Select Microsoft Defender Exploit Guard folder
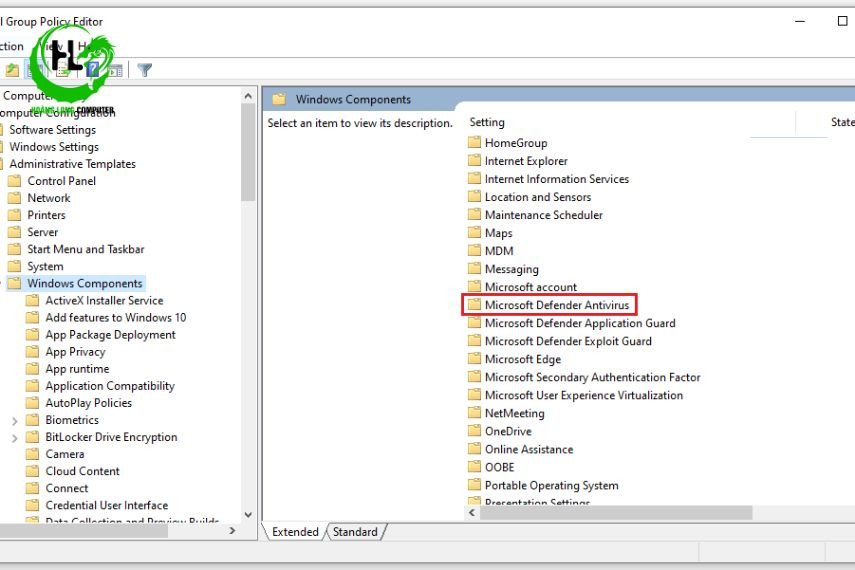This screenshot has width=855, height=570. (560, 341)
